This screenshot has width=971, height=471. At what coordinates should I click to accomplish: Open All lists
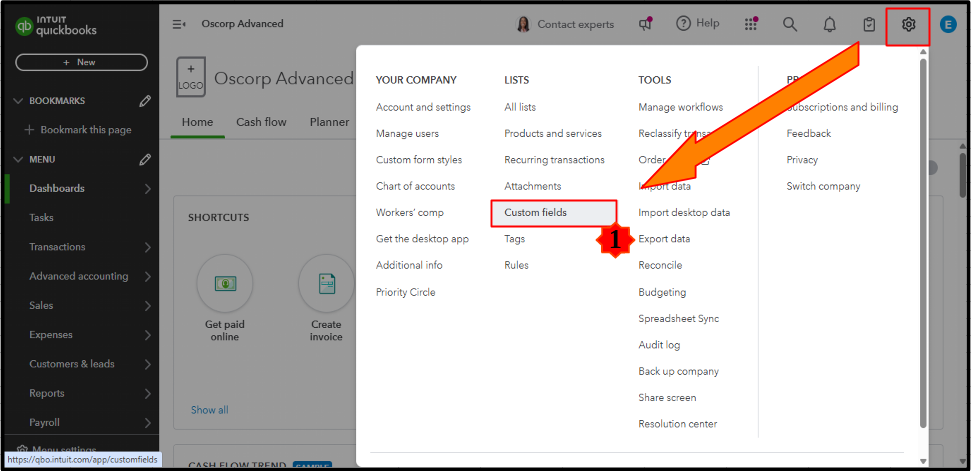[x=520, y=107]
